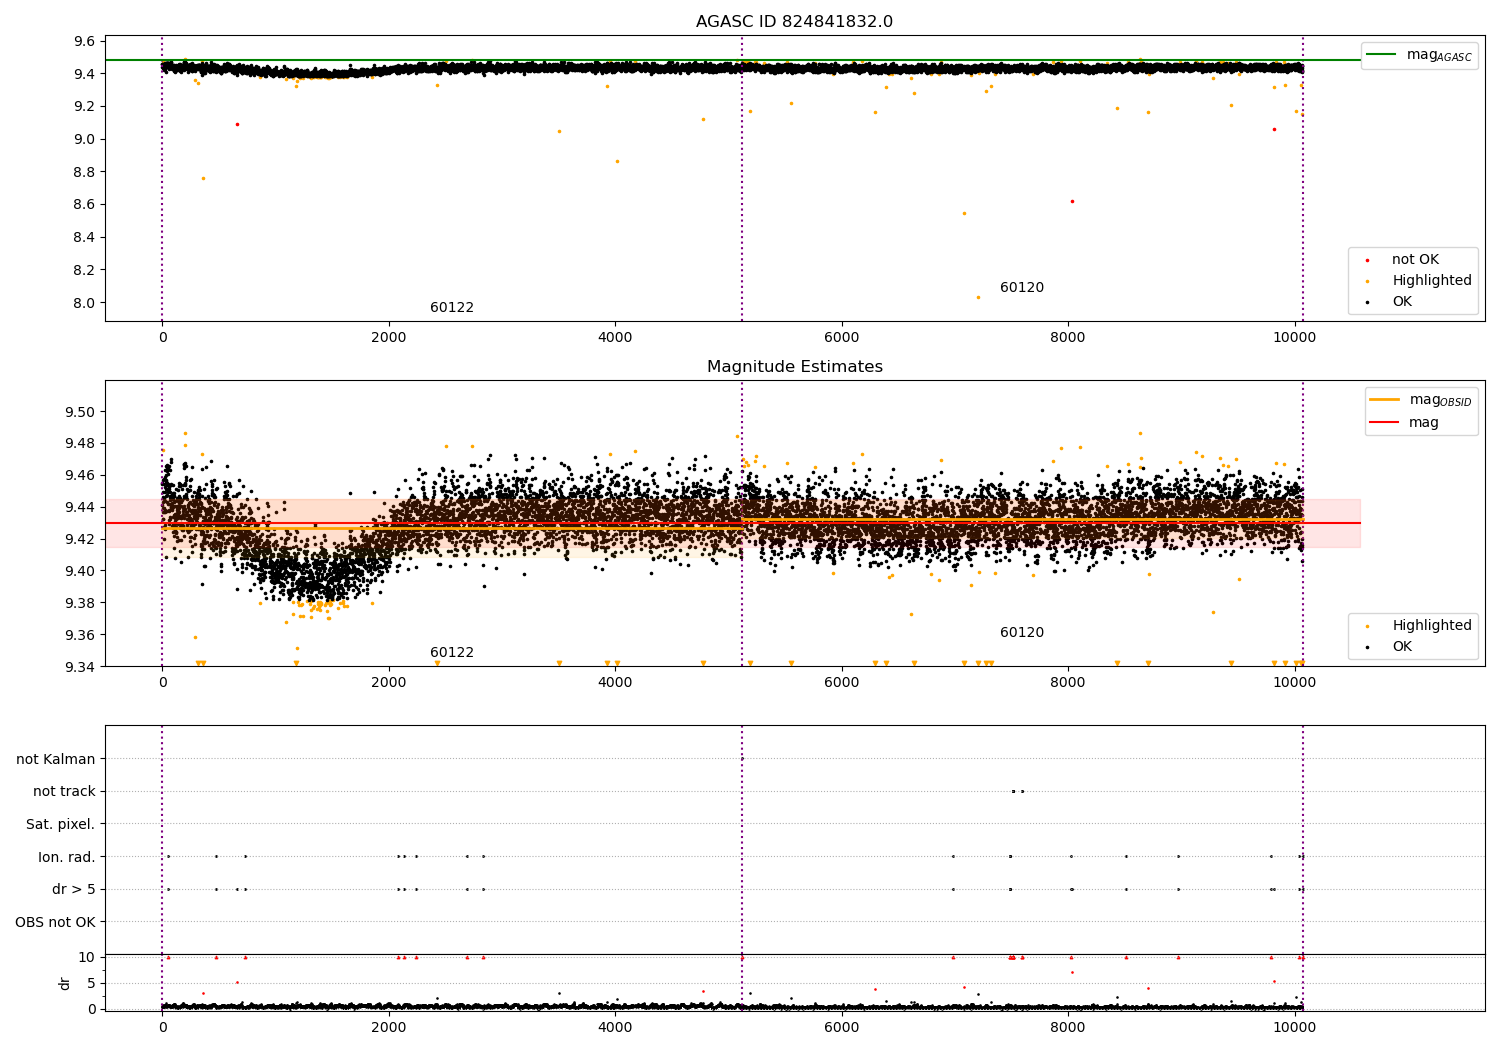Click the "Highlighted" legend label in the top plot
The width and height of the screenshot is (1500, 1050).
(1432, 281)
